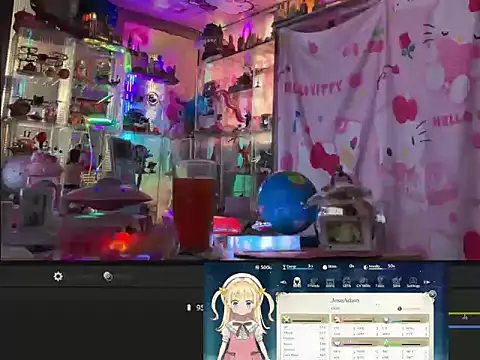Click the 500 currency counter
Image resolution: width=480 pixels, height=360 pixels.
[263, 267]
